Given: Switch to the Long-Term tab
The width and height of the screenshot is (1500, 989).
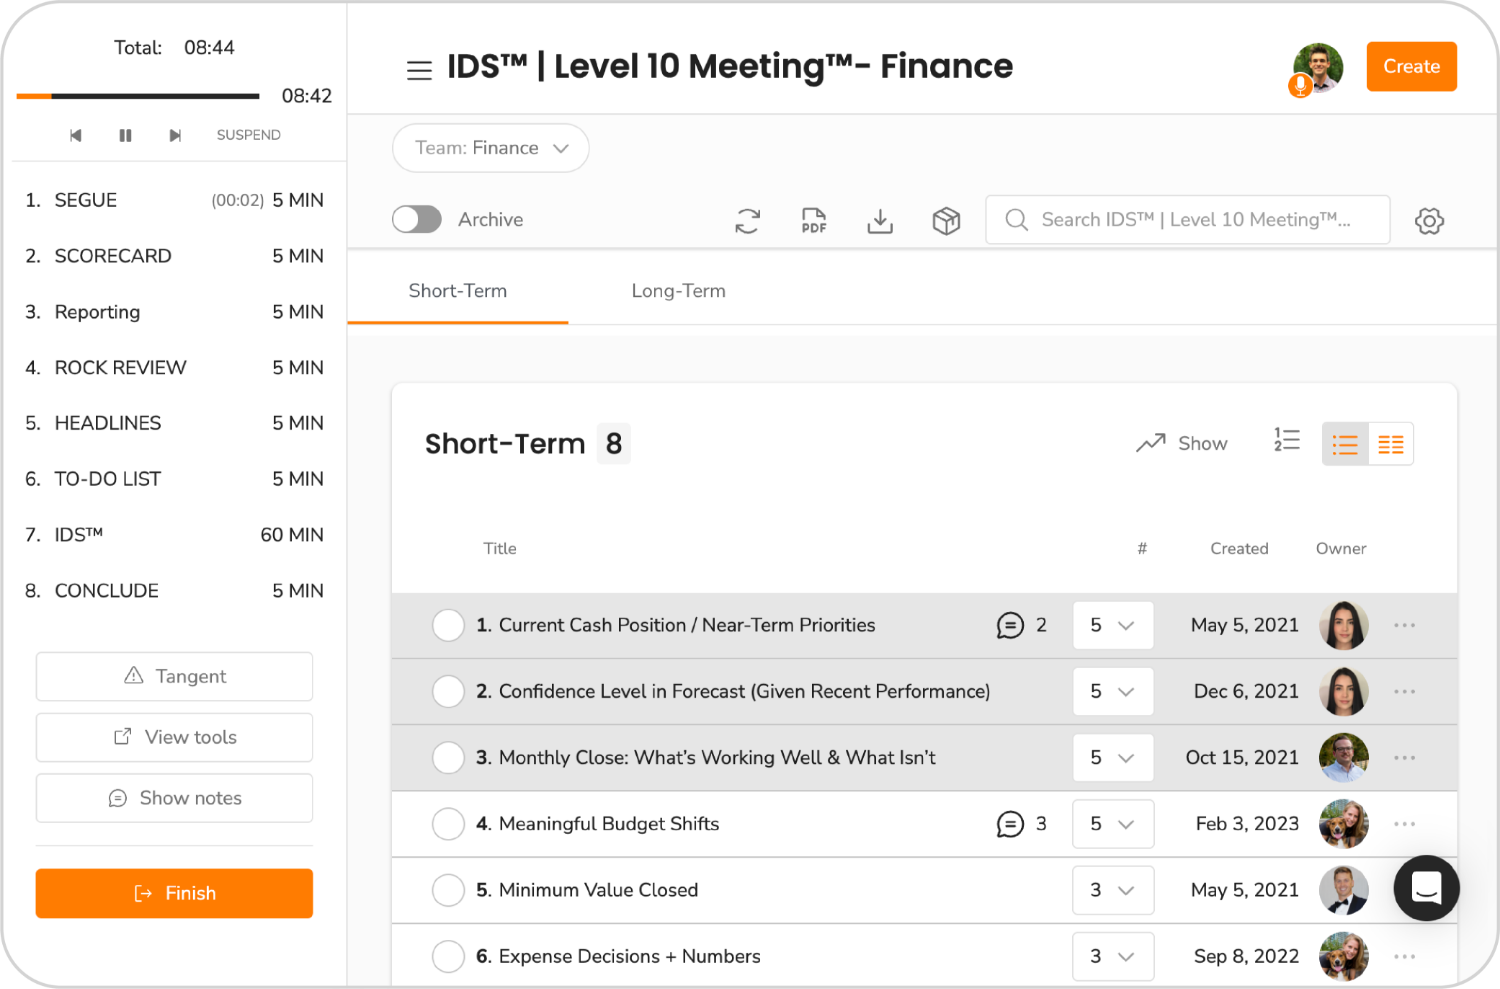Looking at the screenshot, I should (x=678, y=290).
